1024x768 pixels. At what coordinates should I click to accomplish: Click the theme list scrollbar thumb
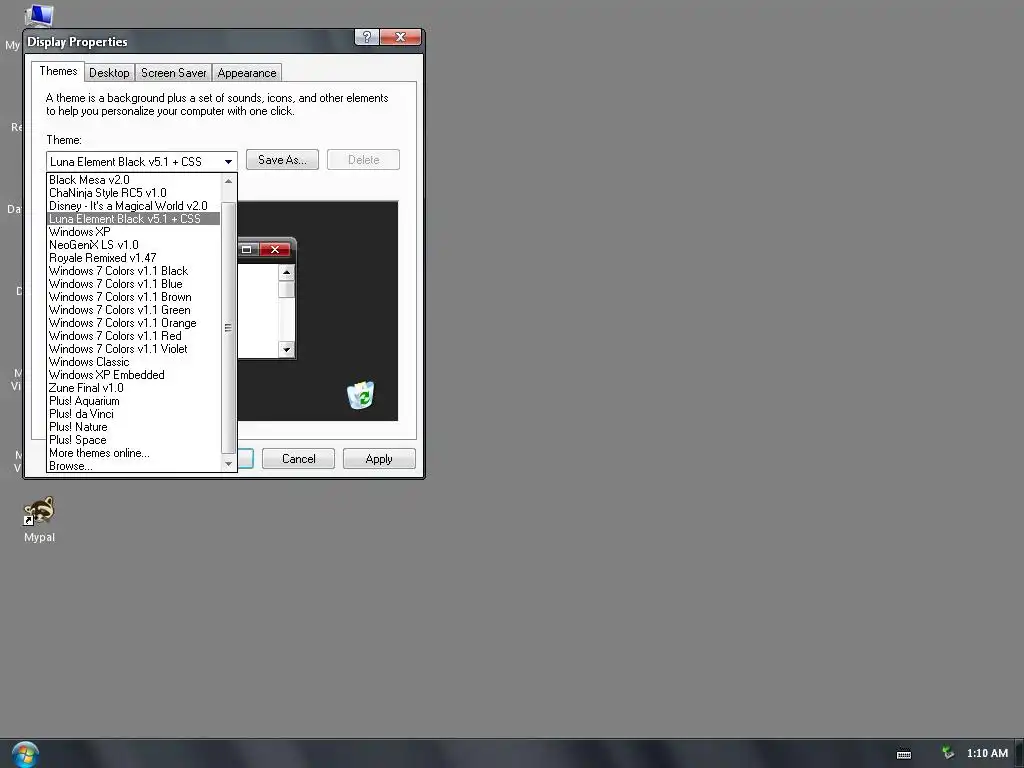point(228,327)
